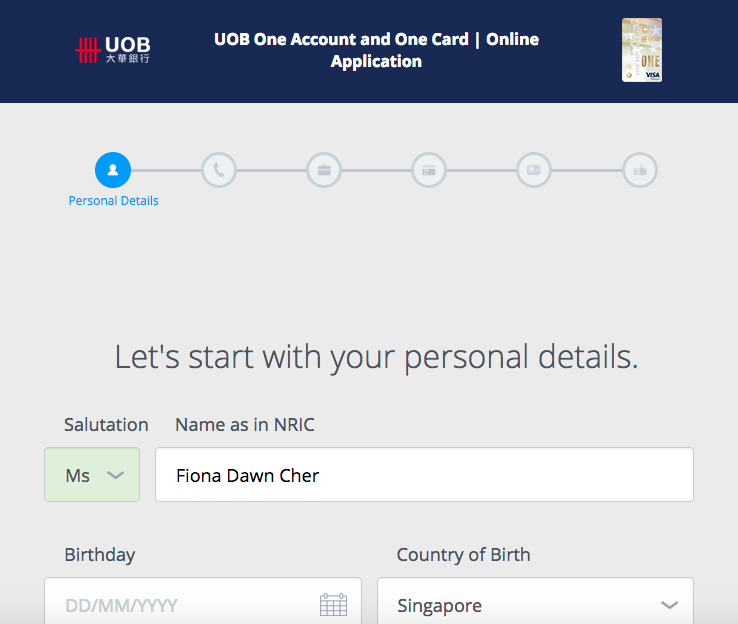Open the credit card step icon
The height and width of the screenshot is (624, 738).
(429, 170)
